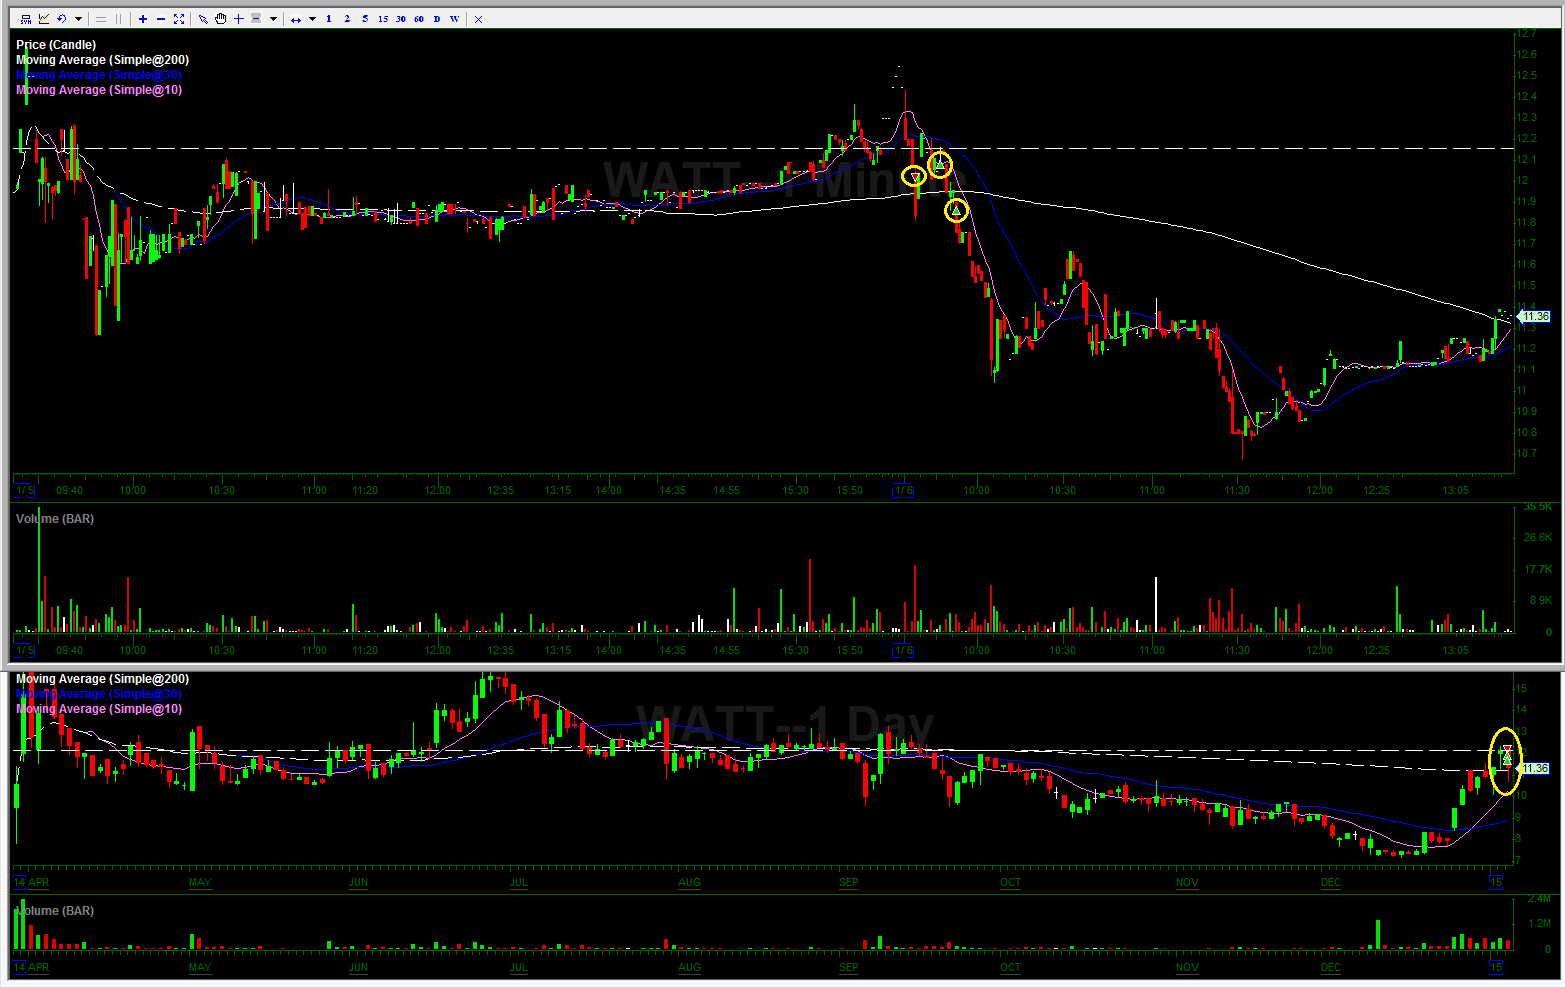1565x987 pixels.
Task: Open the symbol lookup icon in the toolbar
Action: [x=26, y=19]
